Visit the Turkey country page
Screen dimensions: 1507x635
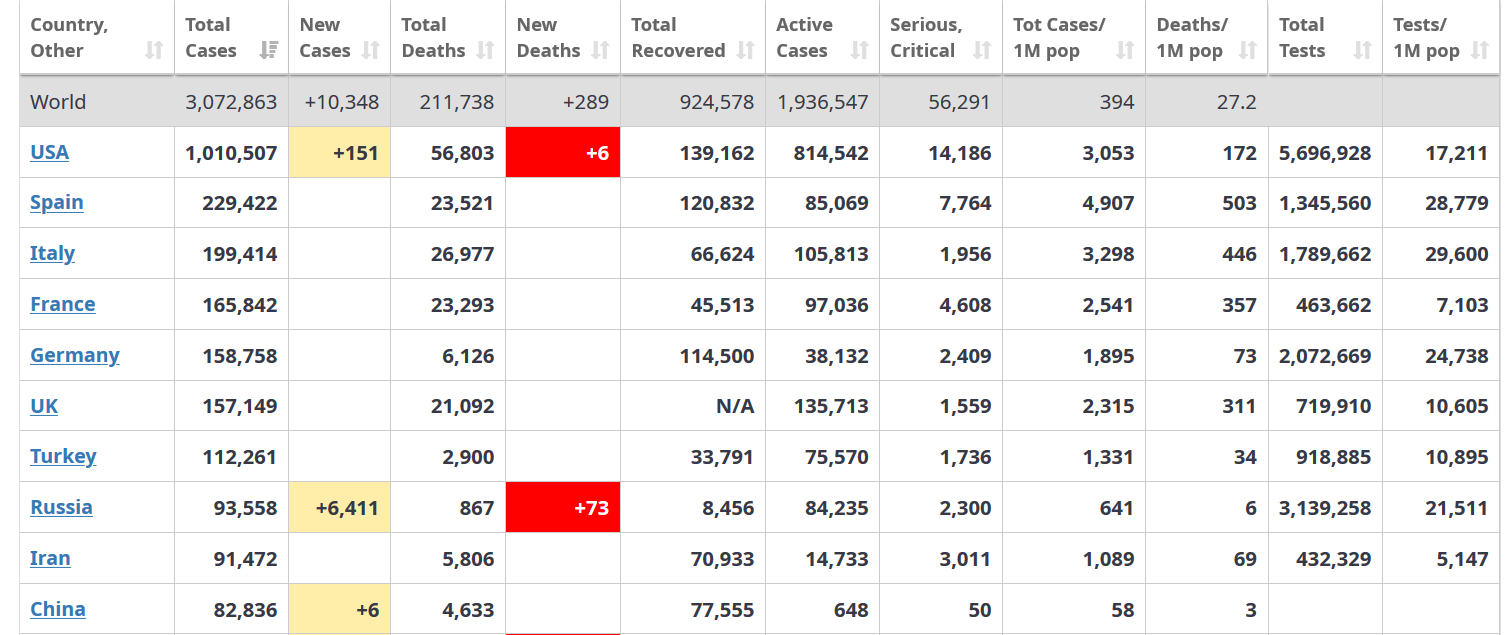click(63, 456)
